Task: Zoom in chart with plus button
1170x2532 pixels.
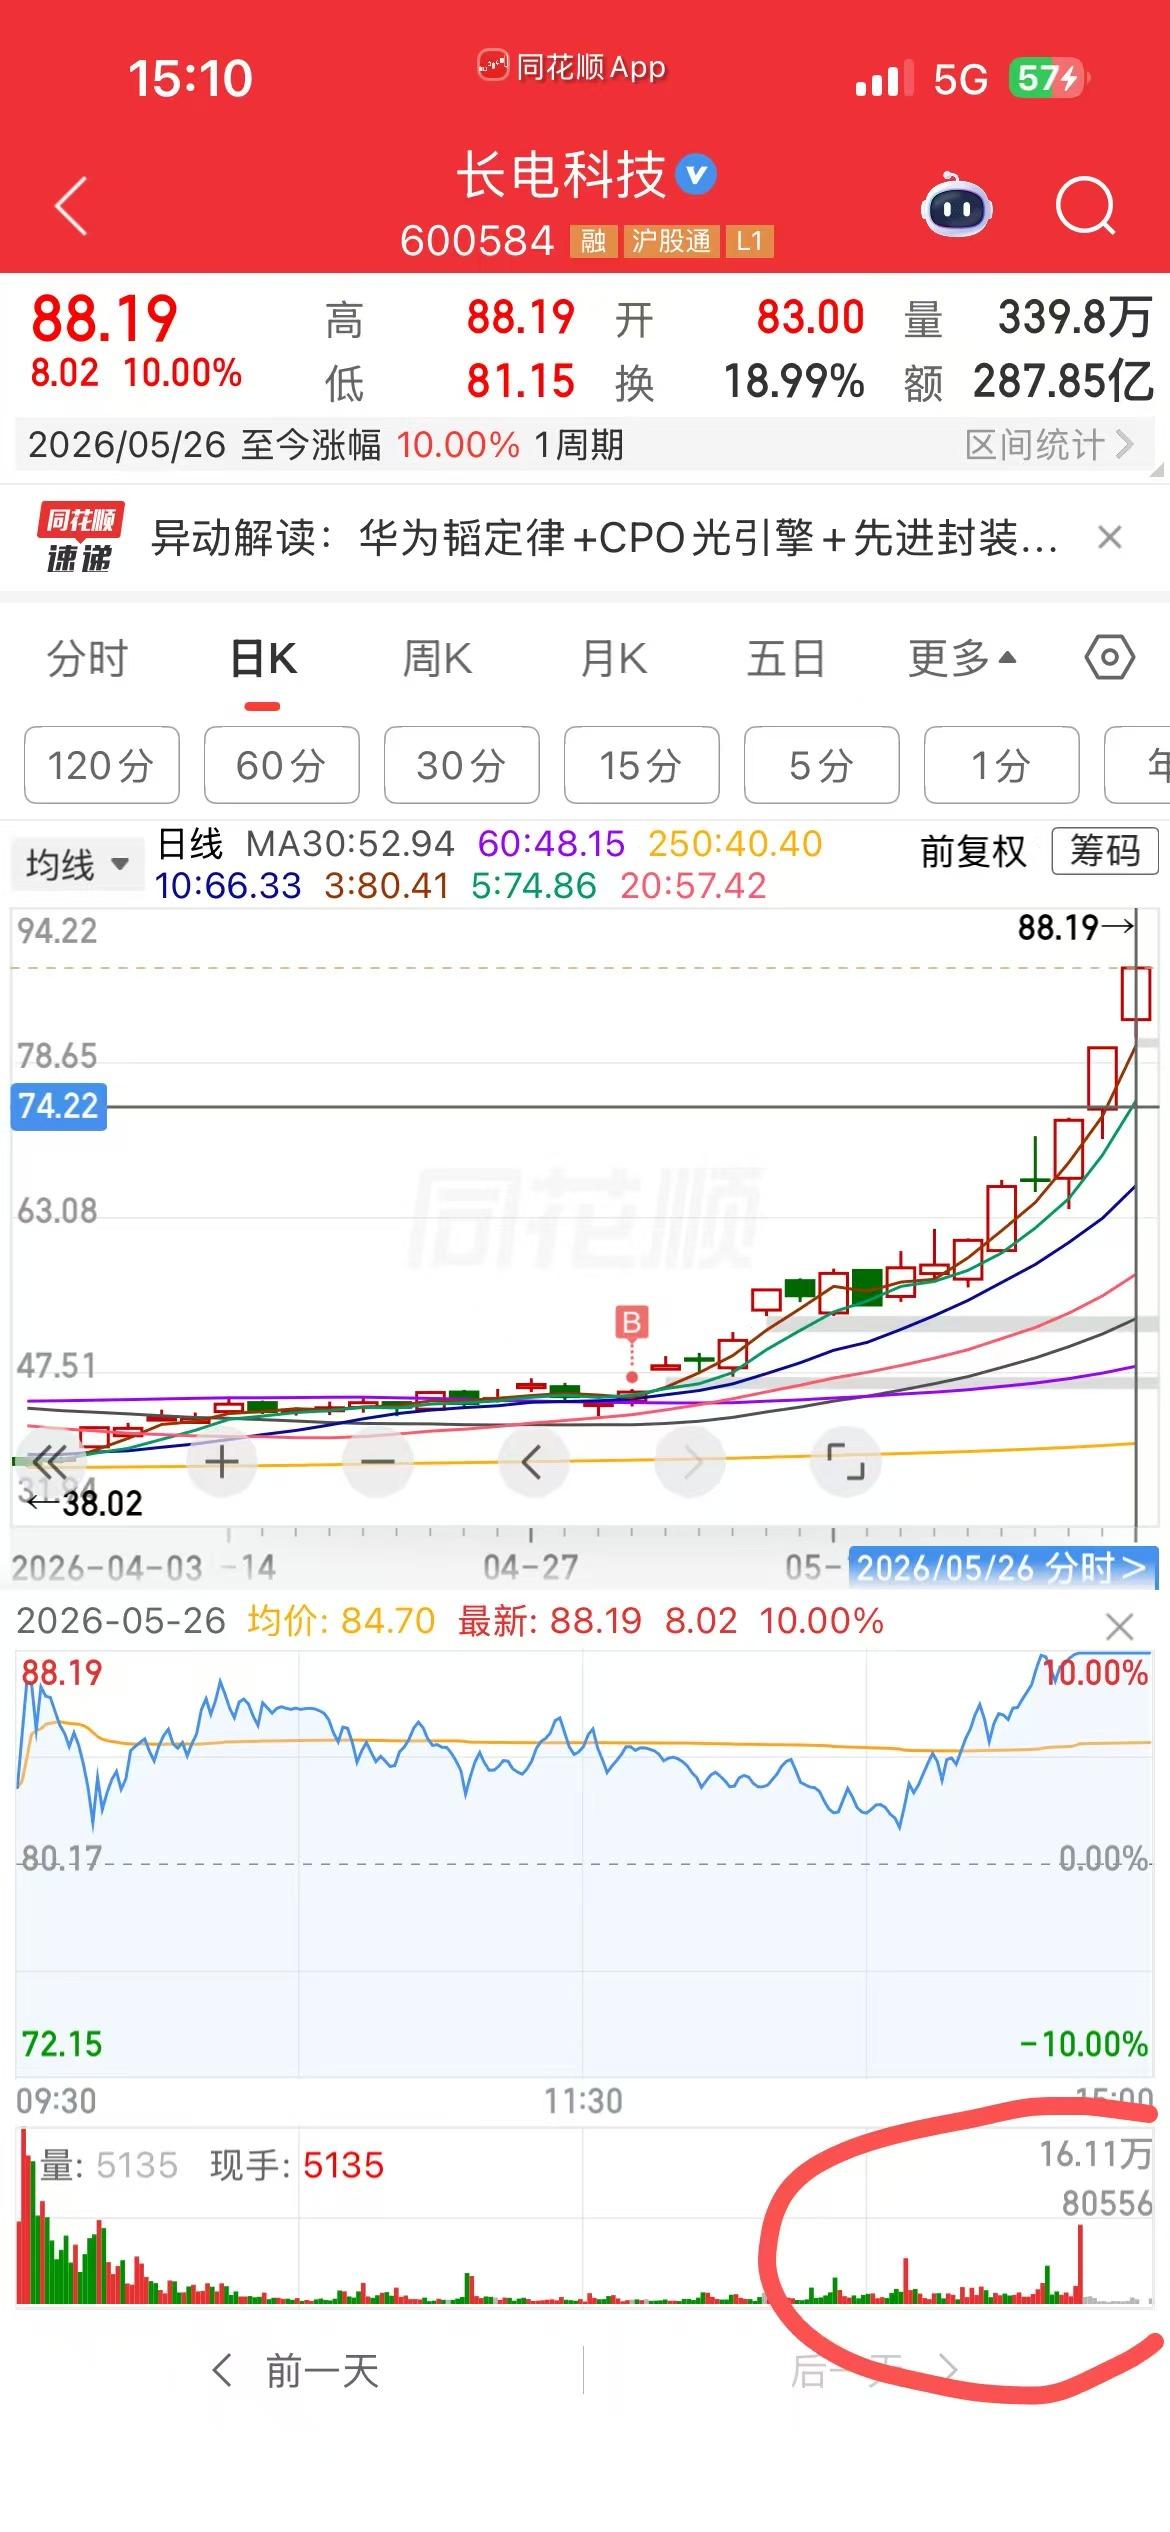Action: [x=221, y=1462]
